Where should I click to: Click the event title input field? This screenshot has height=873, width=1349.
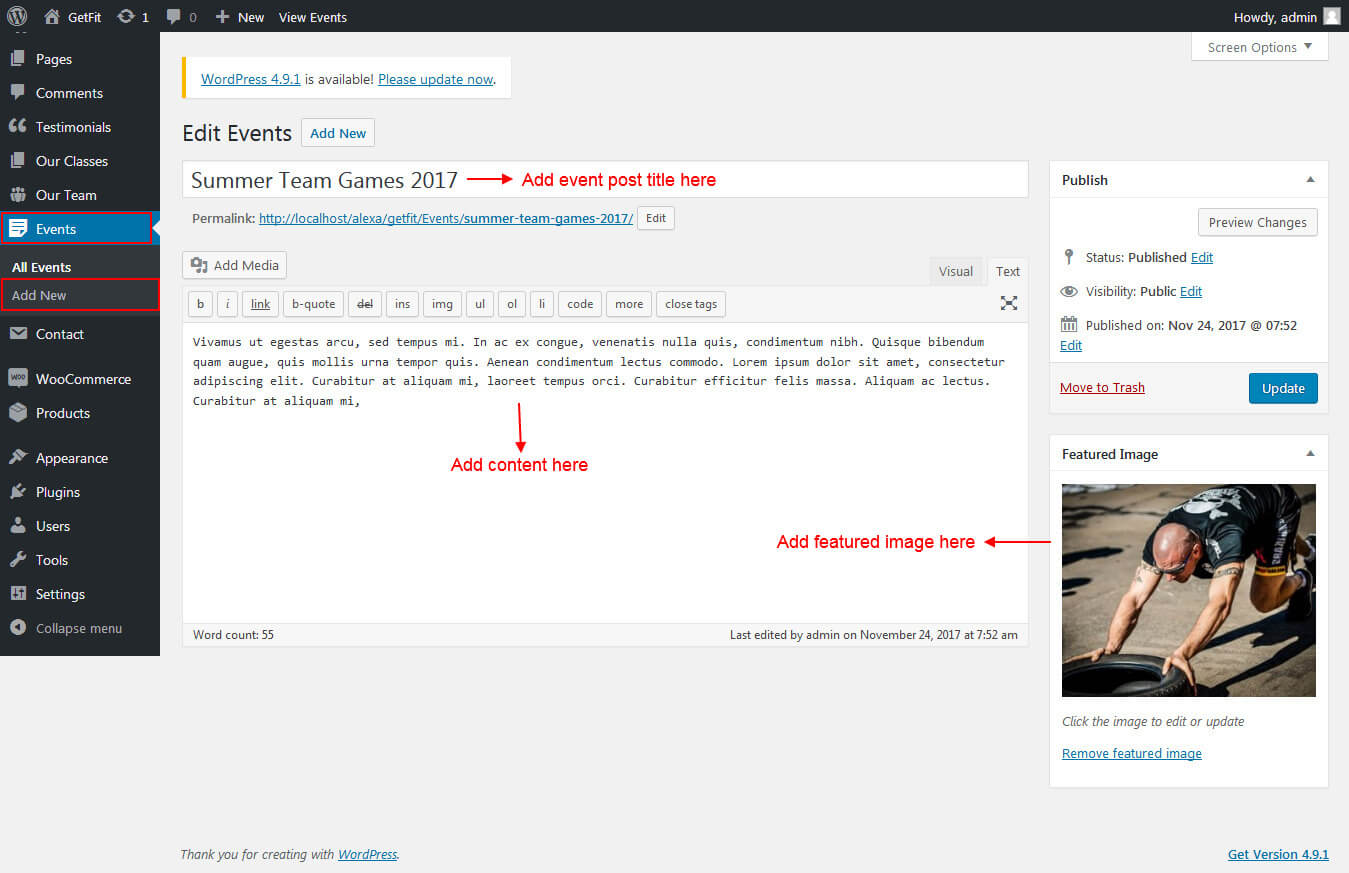605,180
